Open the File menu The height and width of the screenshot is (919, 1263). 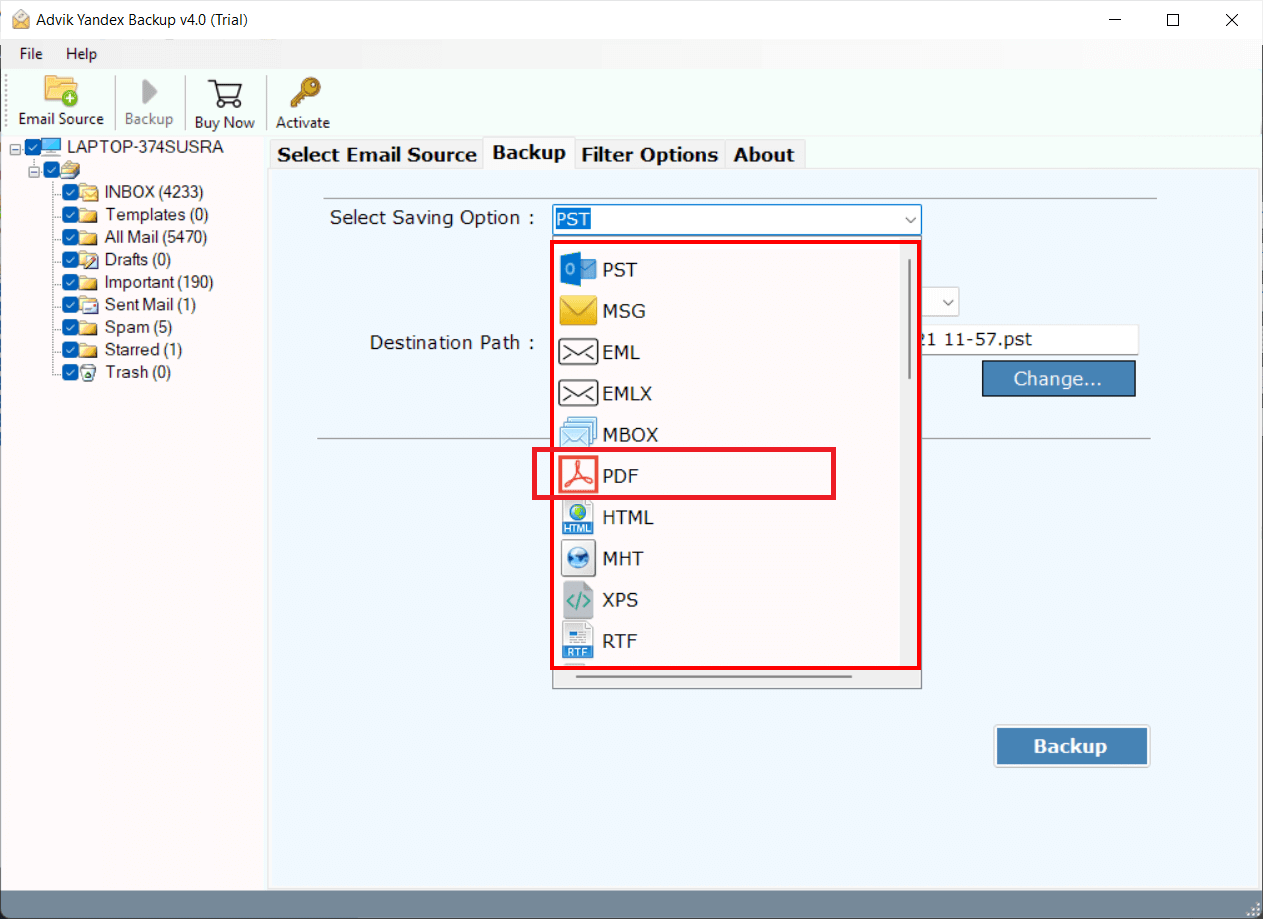[31, 54]
